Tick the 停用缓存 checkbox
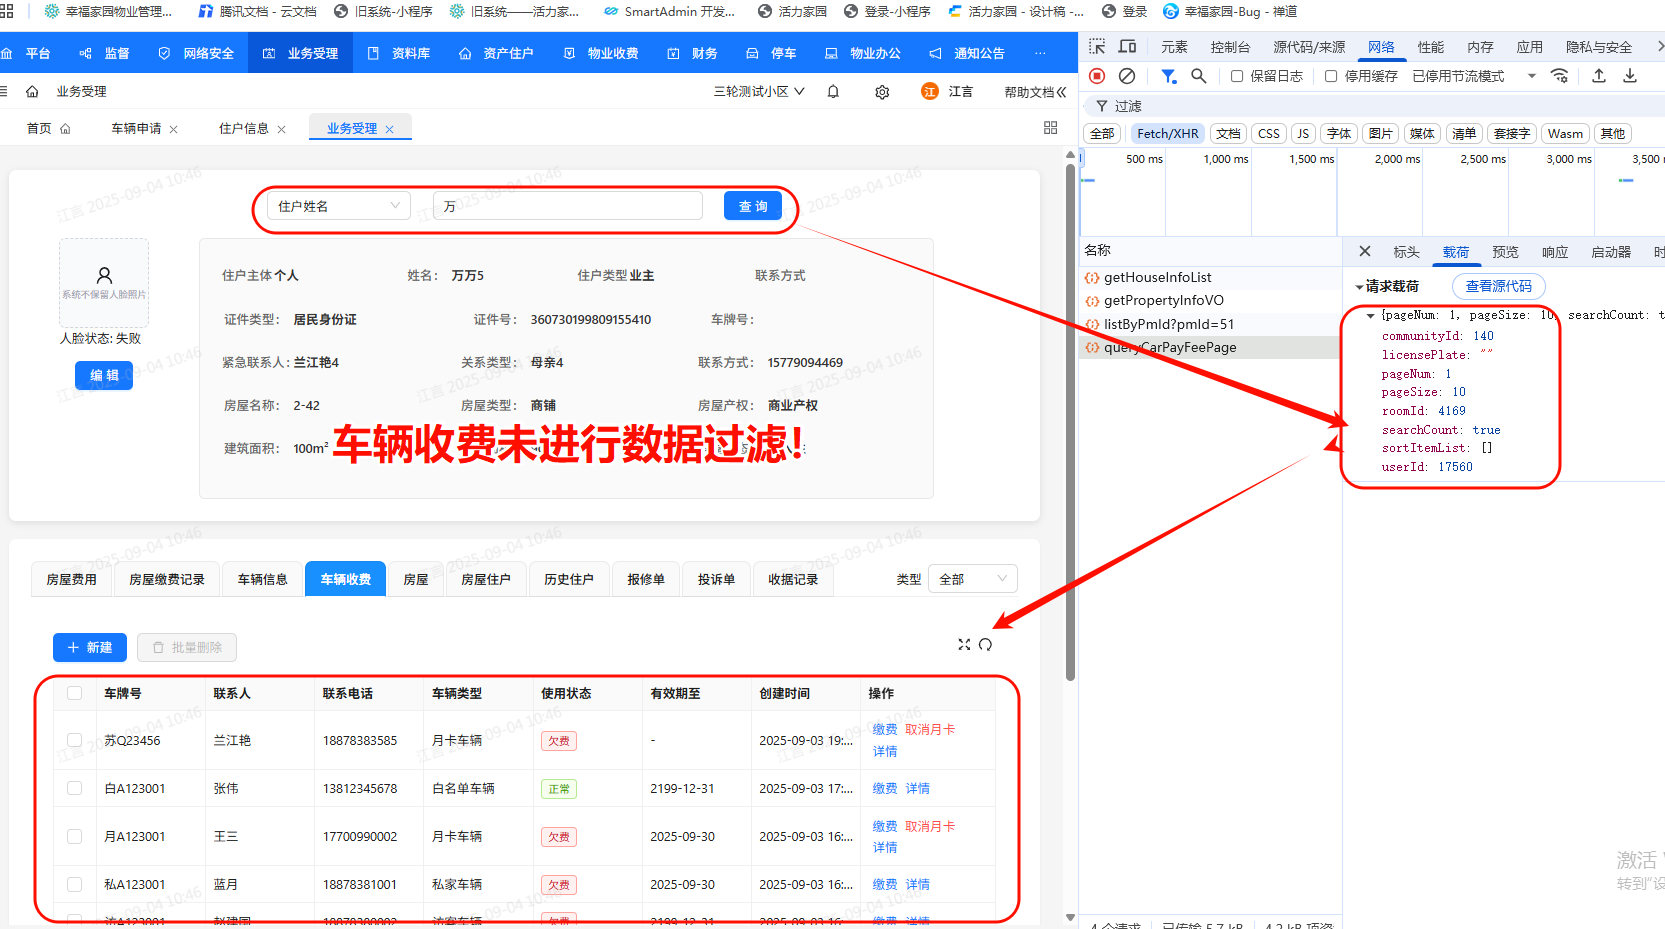Screen dimensions: 1665x929 (x=1331, y=76)
